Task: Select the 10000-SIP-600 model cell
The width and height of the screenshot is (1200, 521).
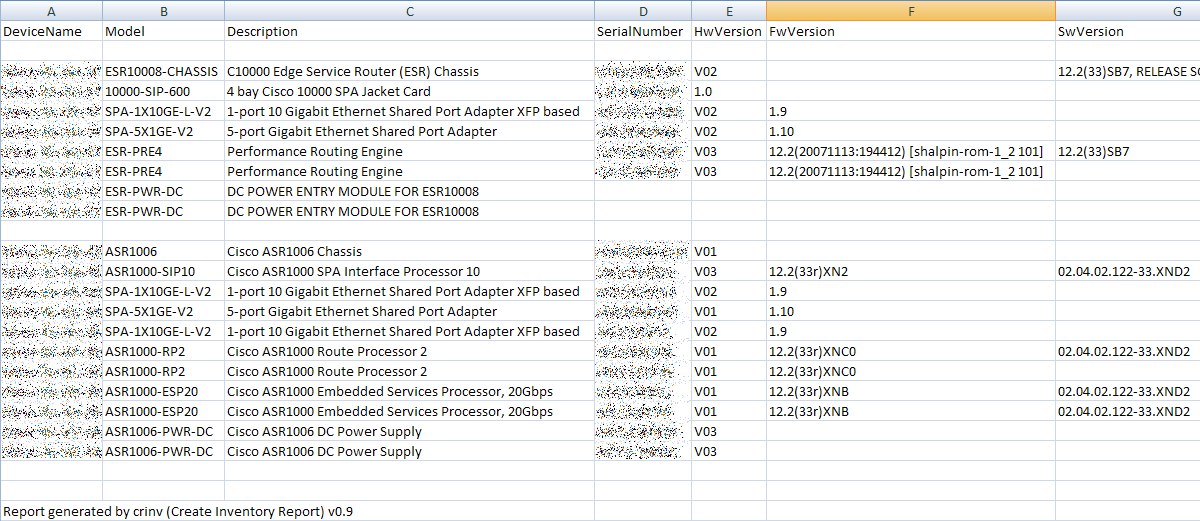Action: click(163, 91)
